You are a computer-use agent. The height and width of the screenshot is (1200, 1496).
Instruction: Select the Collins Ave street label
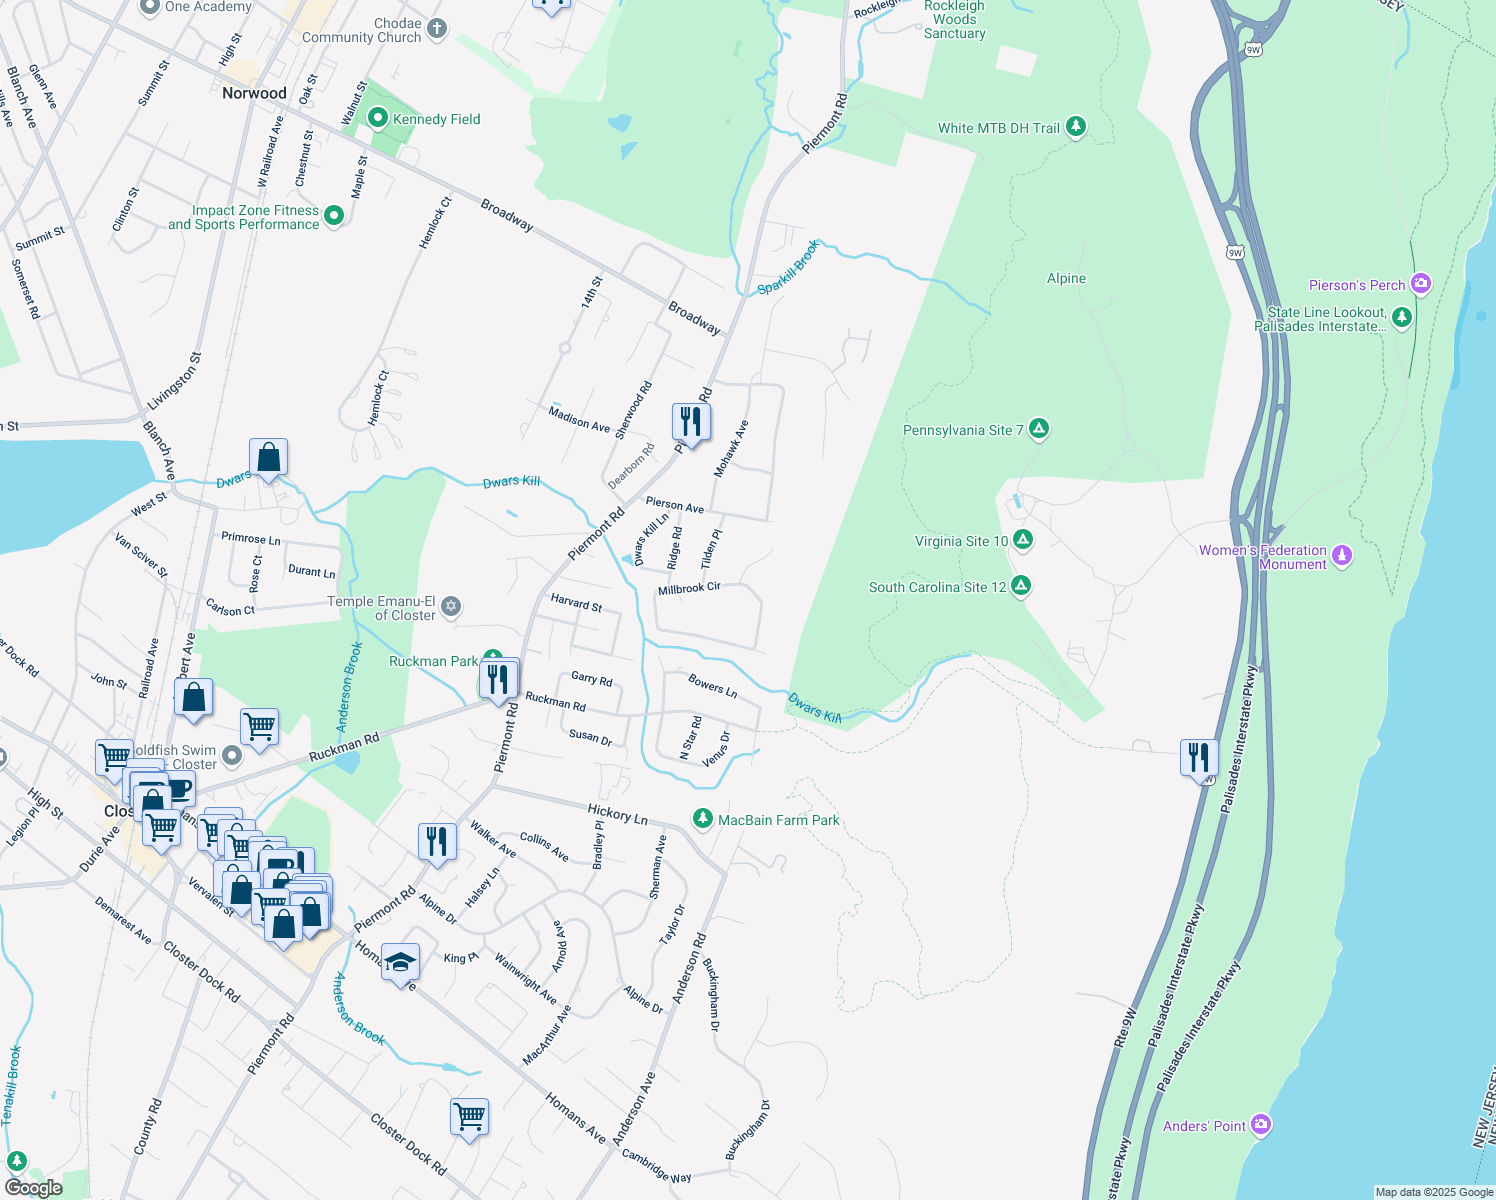pos(544,847)
